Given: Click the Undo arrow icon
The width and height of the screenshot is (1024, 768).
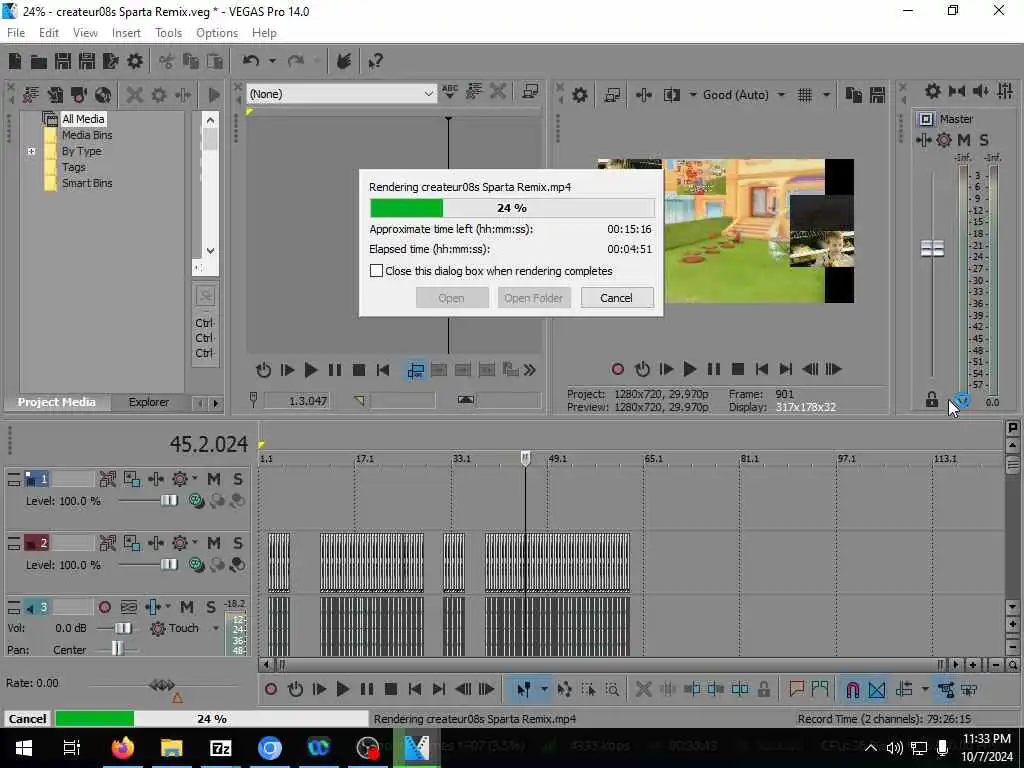Looking at the screenshot, I should tap(251, 61).
